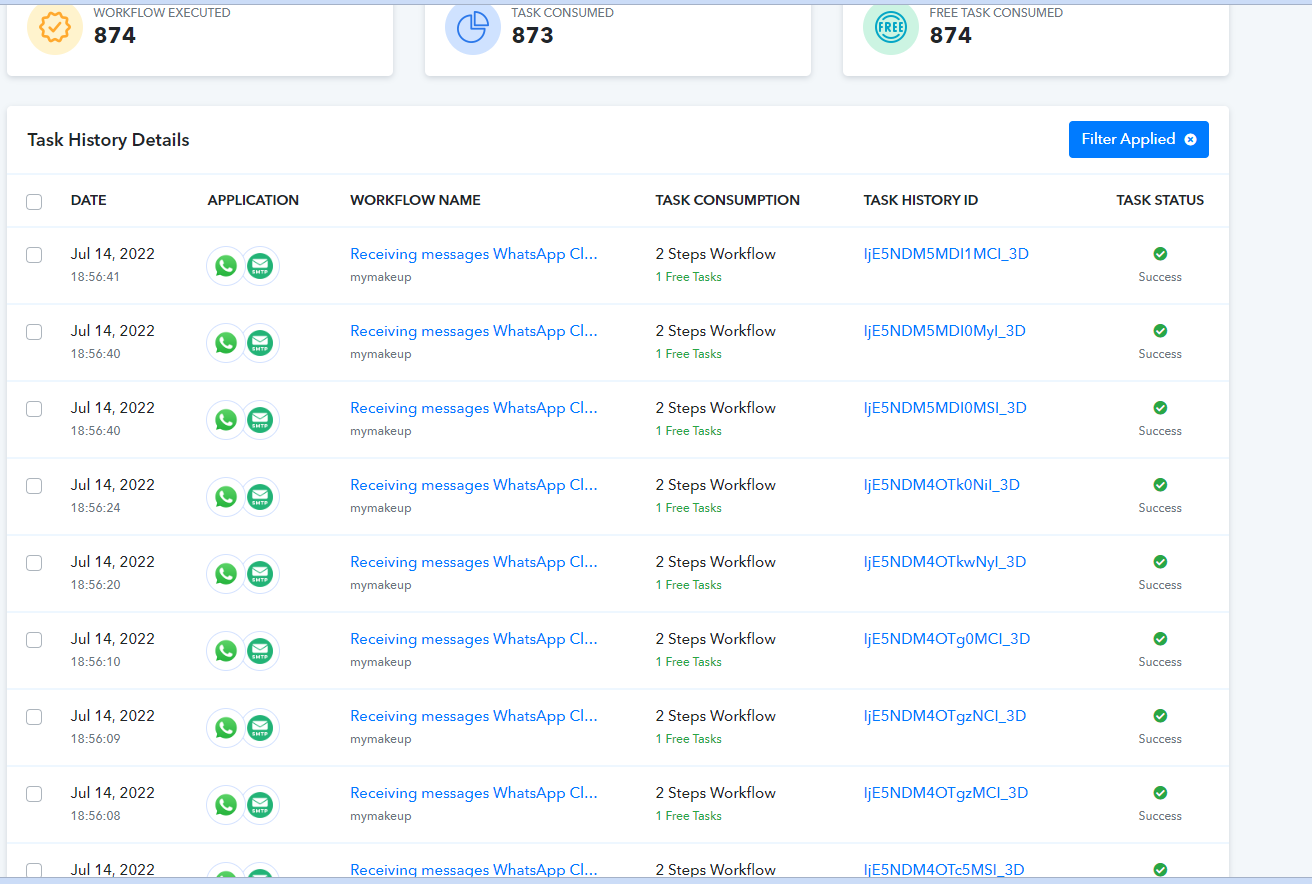Open the workflow name link in the 18:56:24 row
Image resolution: width=1312 pixels, height=884 pixels.
[474, 485]
